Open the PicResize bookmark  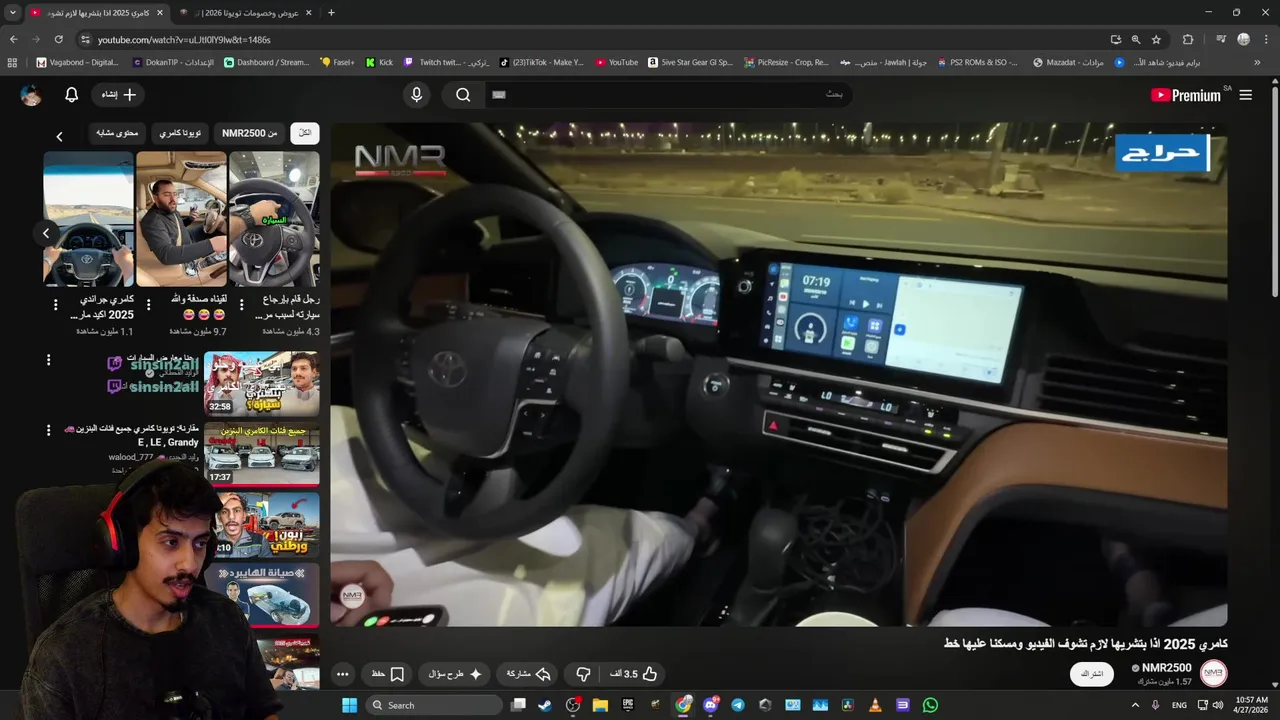coord(786,62)
